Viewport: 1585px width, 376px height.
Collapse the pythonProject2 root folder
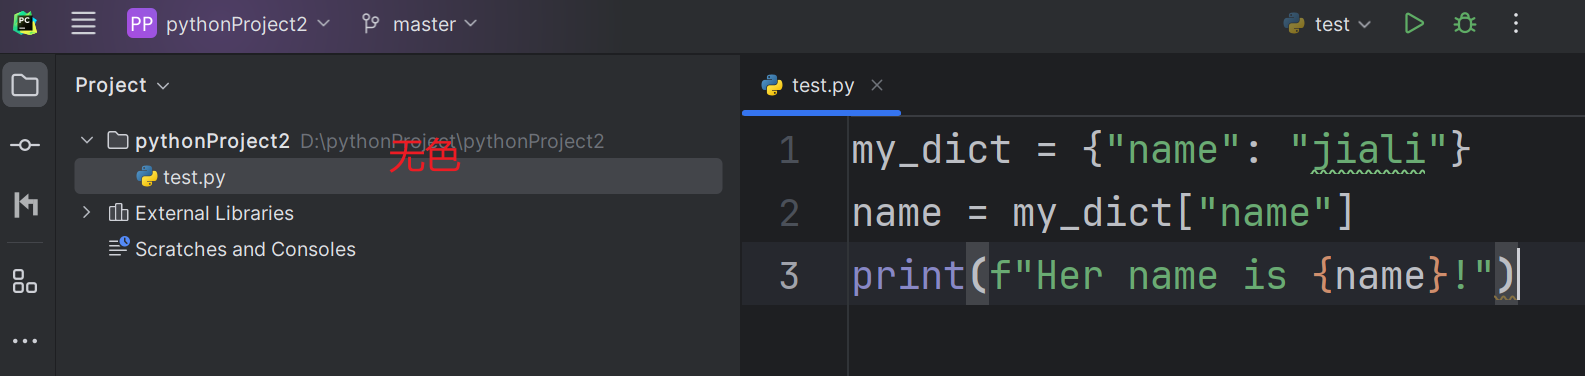pyautogui.click(x=87, y=140)
